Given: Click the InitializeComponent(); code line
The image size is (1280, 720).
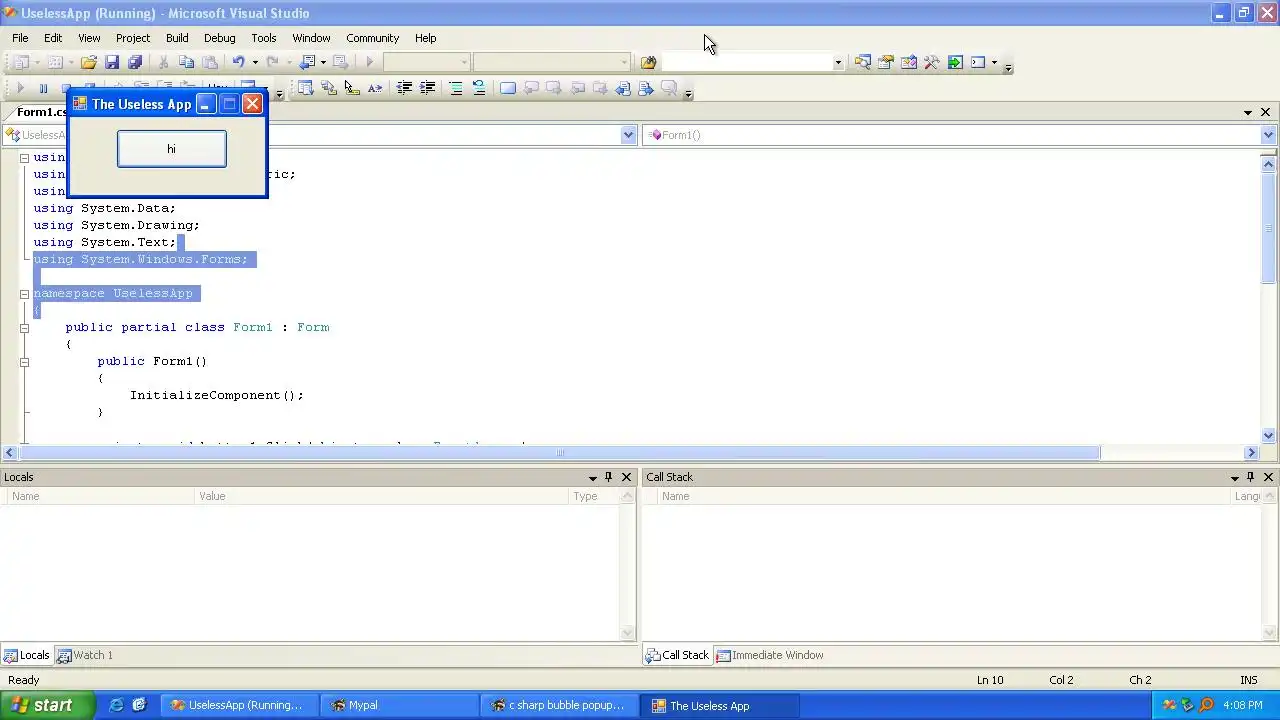Looking at the screenshot, I should pyautogui.click(x=216, y=395).
